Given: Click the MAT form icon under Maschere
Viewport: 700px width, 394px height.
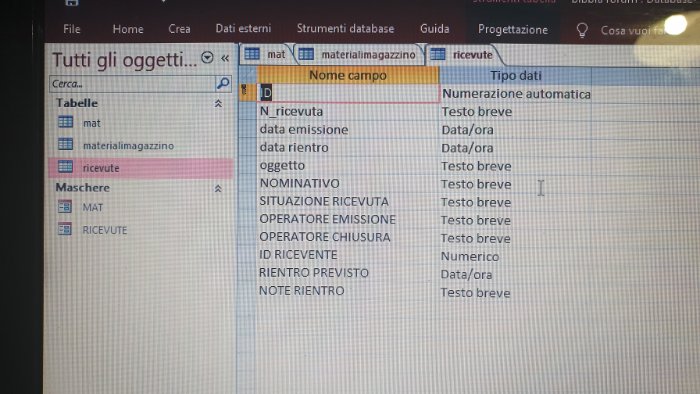Looking at the screenshot, I should [x=65, y=207].
